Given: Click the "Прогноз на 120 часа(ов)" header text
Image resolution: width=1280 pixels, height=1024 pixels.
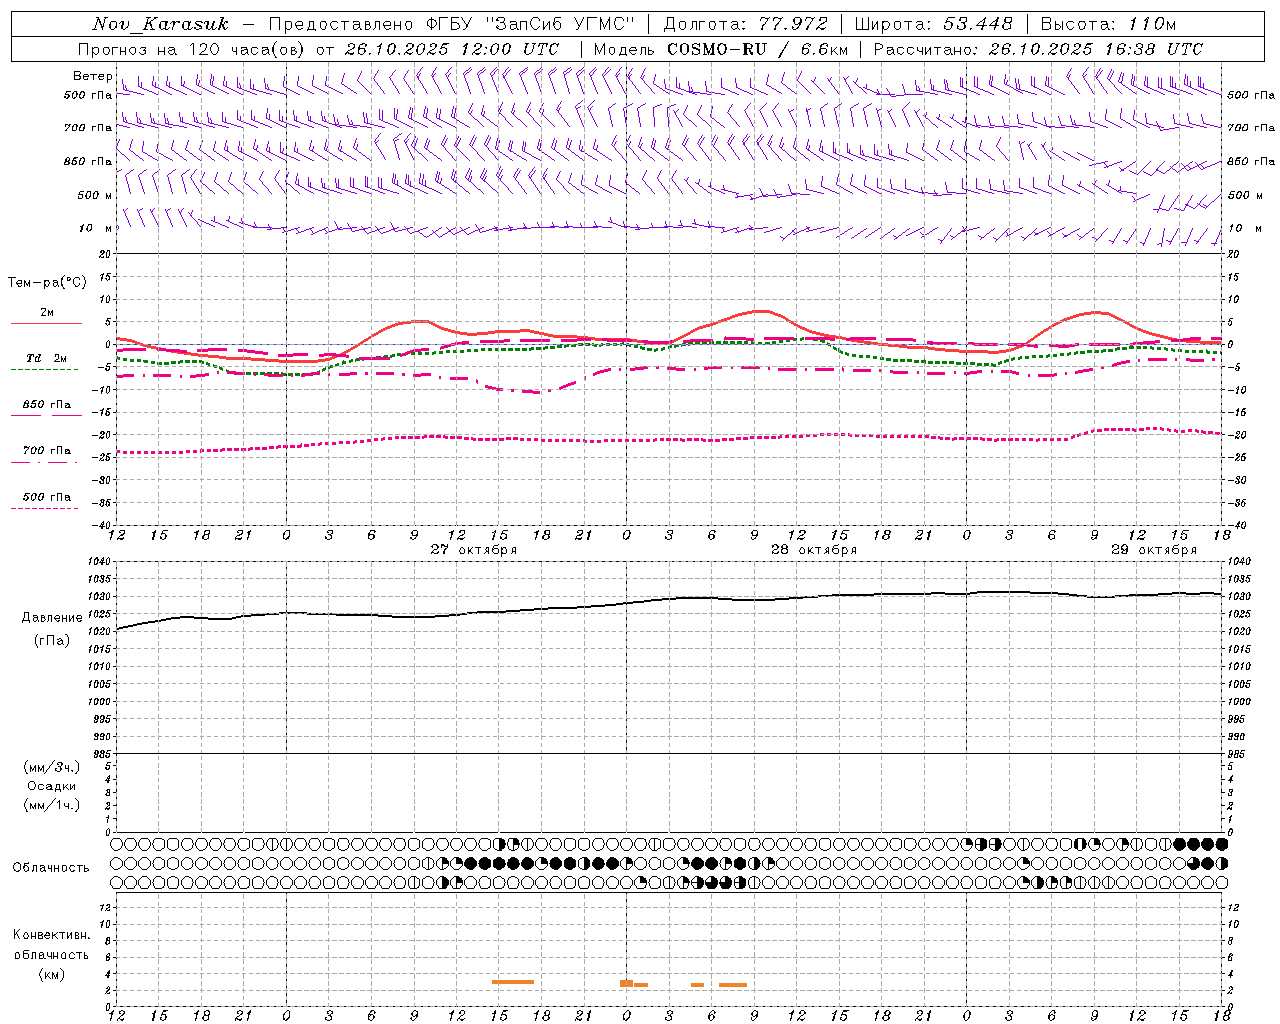Looking at the screenshot, I should [194, 49].
